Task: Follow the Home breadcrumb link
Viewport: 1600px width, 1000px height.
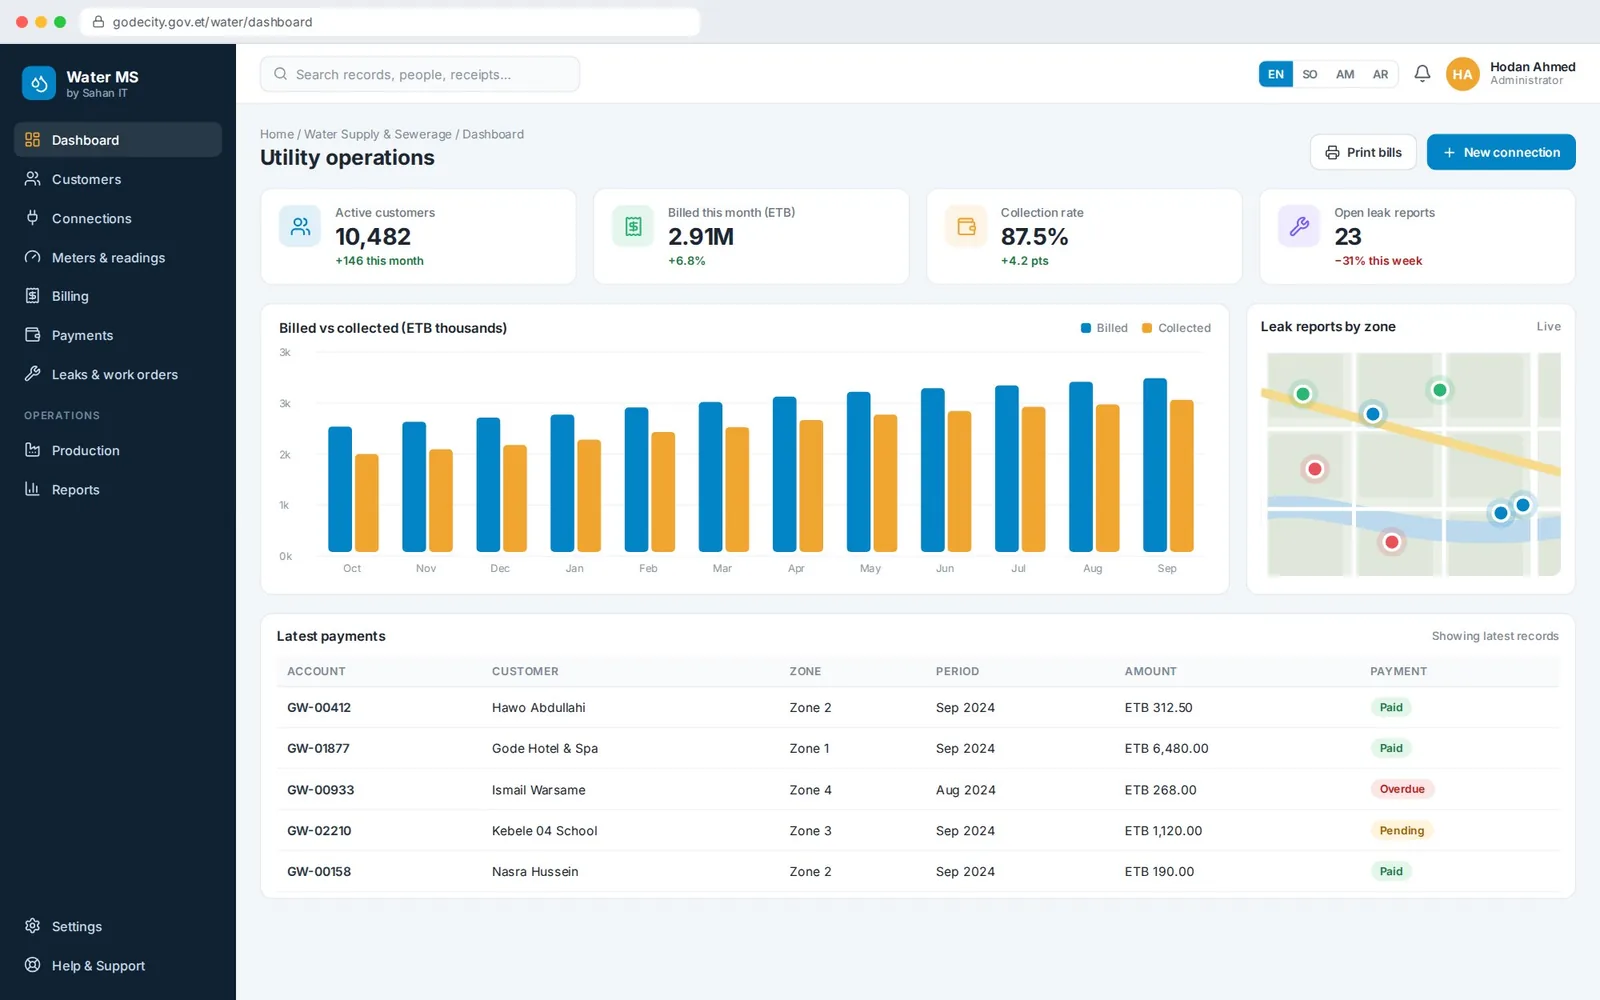Action: coord(277,134)
